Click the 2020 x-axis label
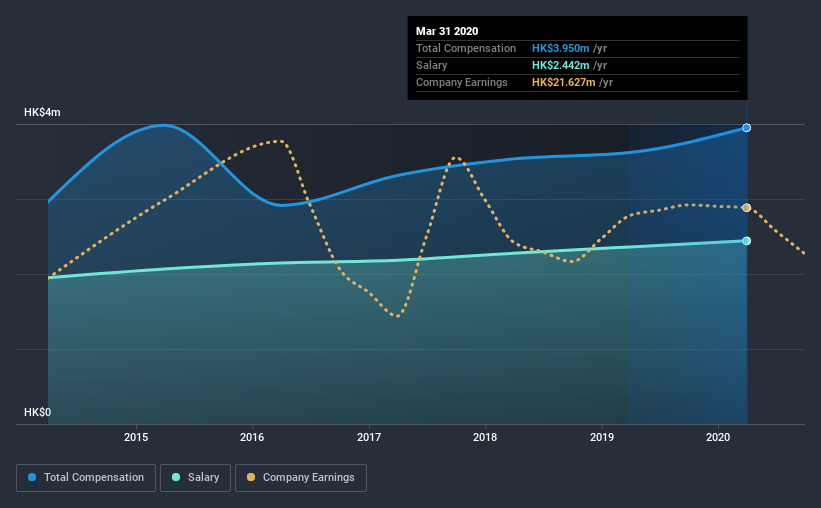The height and width of the screenshot is (508, 821). click(x=718, y=437)
